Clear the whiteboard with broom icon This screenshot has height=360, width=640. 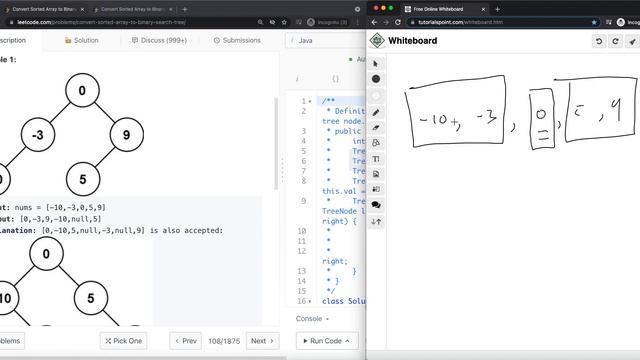click(x=632, y=41)
